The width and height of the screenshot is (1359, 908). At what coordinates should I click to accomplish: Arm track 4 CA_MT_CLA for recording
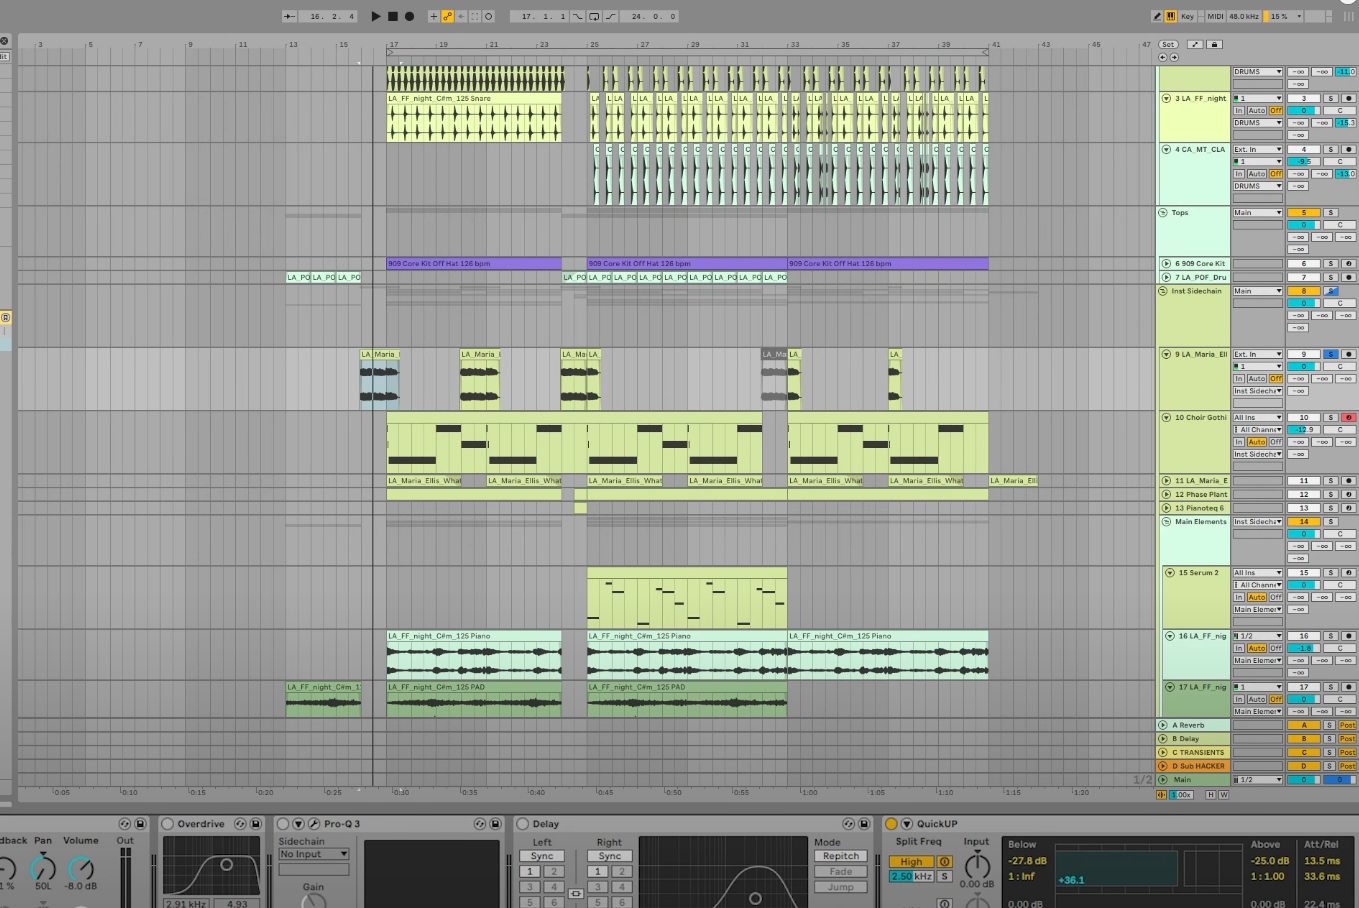click(1348, 150)
